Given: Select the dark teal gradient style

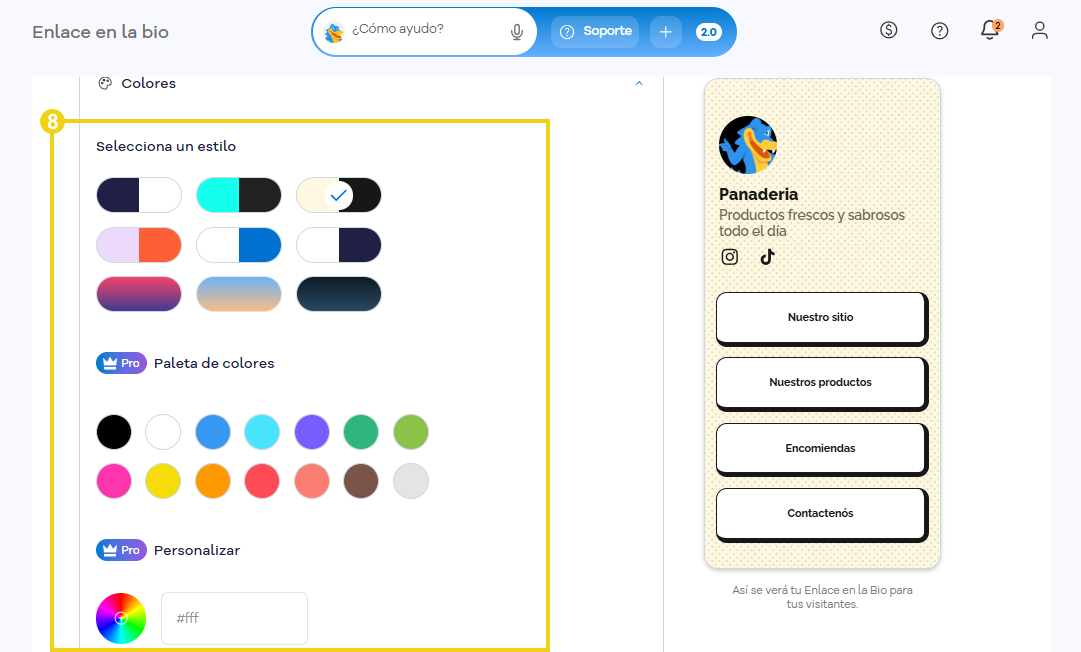Looking at the screenshot, I should 339,294.
